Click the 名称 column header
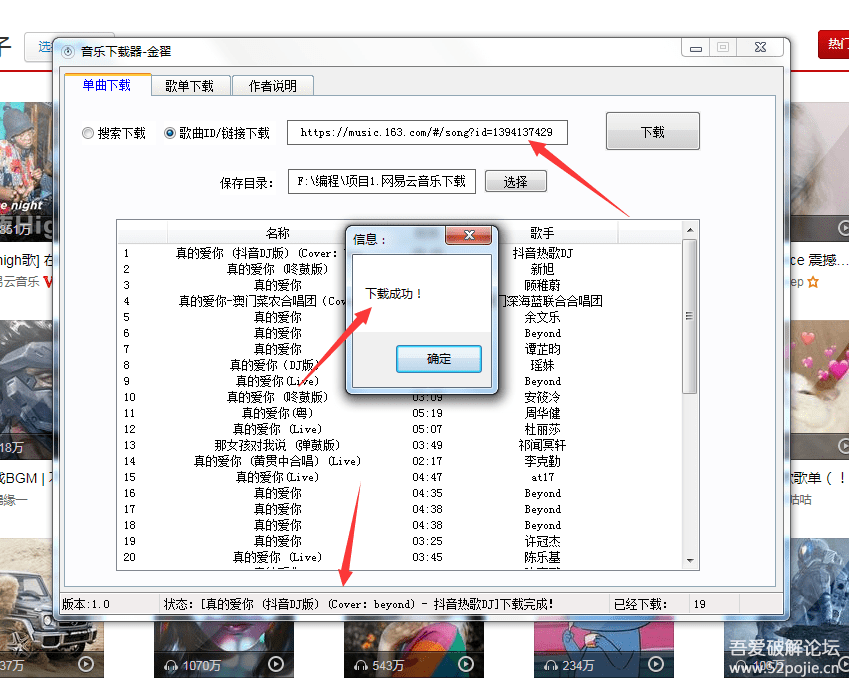 click(277, 233)
